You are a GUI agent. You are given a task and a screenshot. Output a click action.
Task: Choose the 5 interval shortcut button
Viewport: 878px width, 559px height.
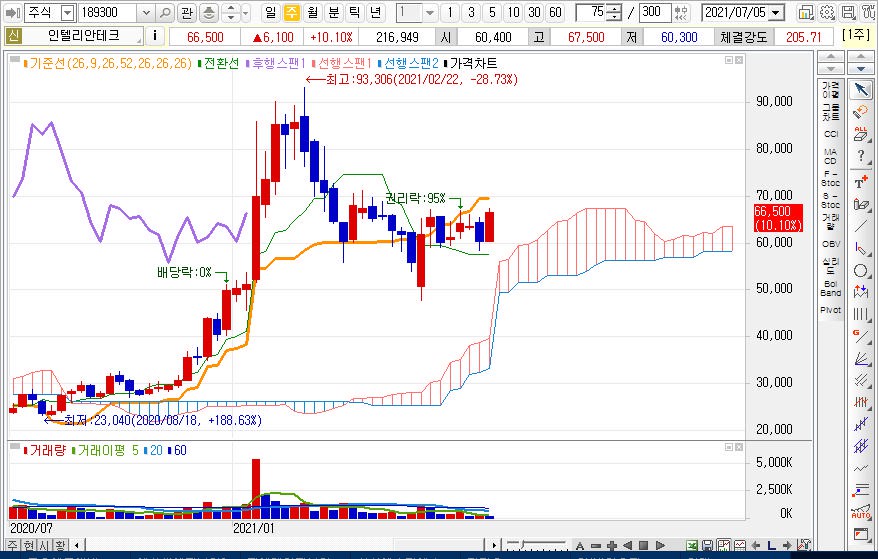[x=492, y=12]
